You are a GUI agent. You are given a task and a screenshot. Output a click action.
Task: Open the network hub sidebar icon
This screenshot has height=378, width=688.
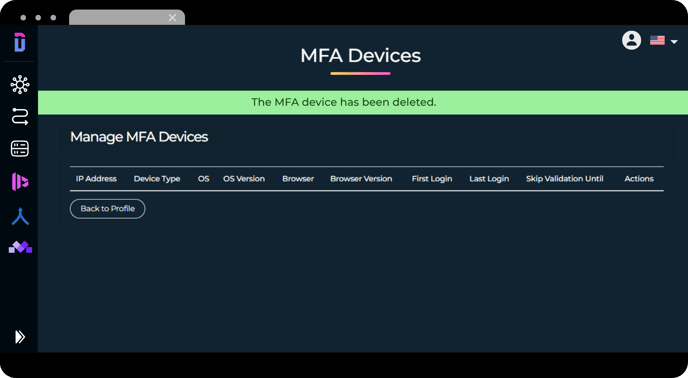(x=20, y=84)
